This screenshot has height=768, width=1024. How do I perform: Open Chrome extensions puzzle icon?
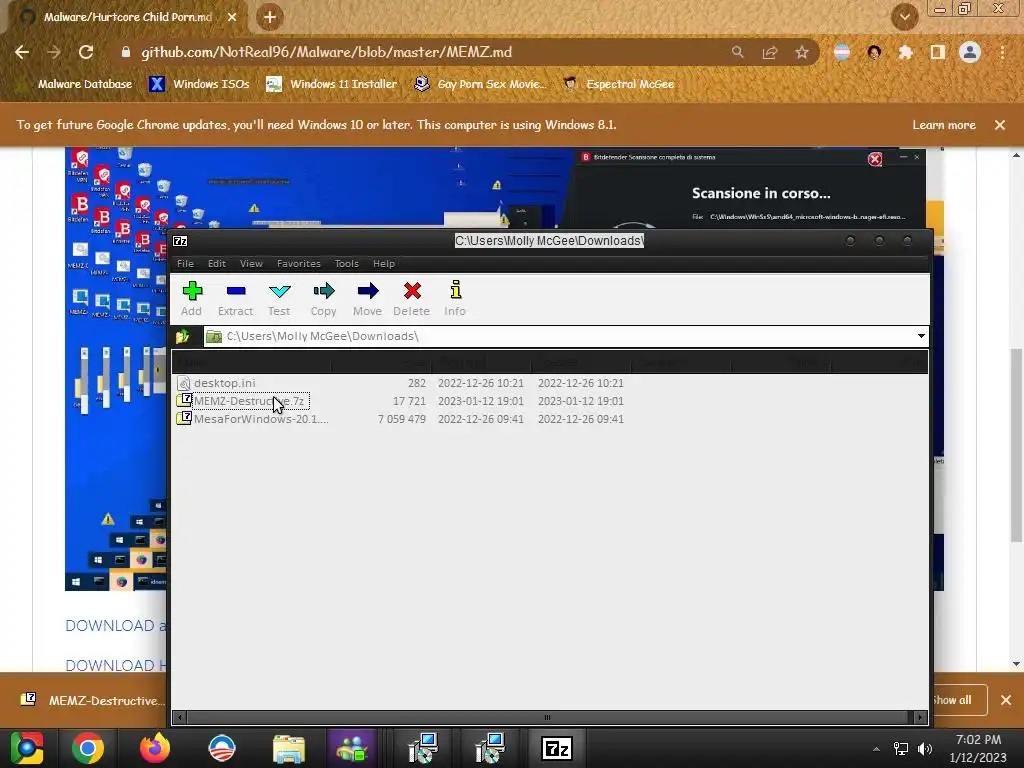[x=906, y=52]
